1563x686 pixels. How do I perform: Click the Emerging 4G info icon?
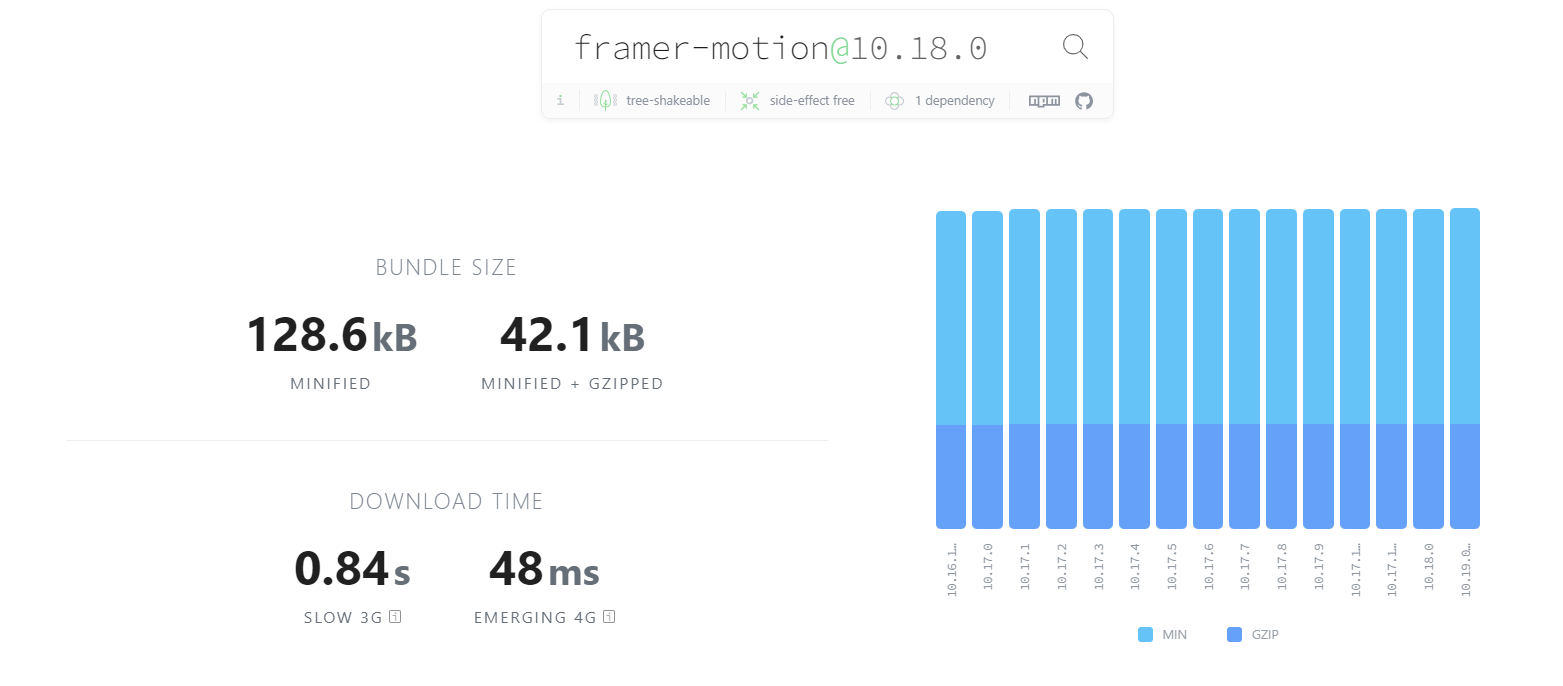point(609,617)
